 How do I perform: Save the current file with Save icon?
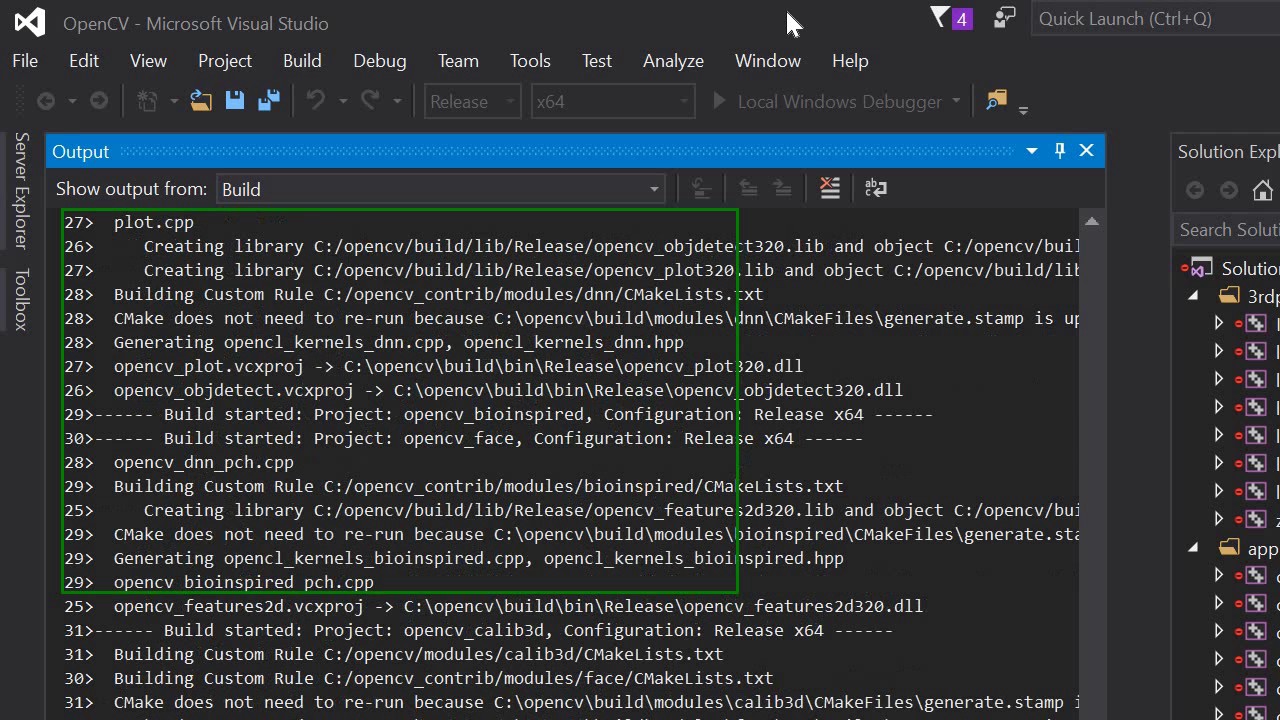[x=235, y=101]
